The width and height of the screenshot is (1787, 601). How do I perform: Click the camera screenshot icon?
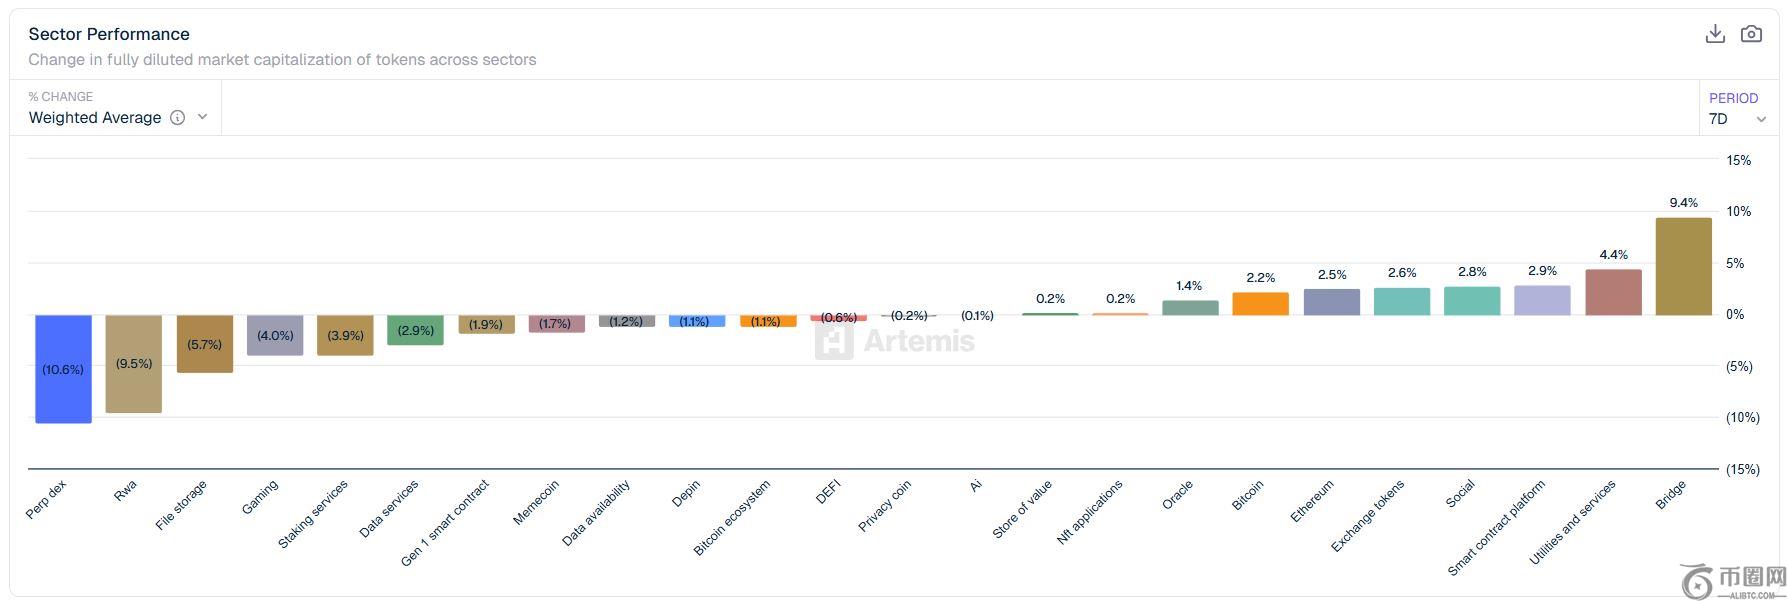click(1751, 34)
